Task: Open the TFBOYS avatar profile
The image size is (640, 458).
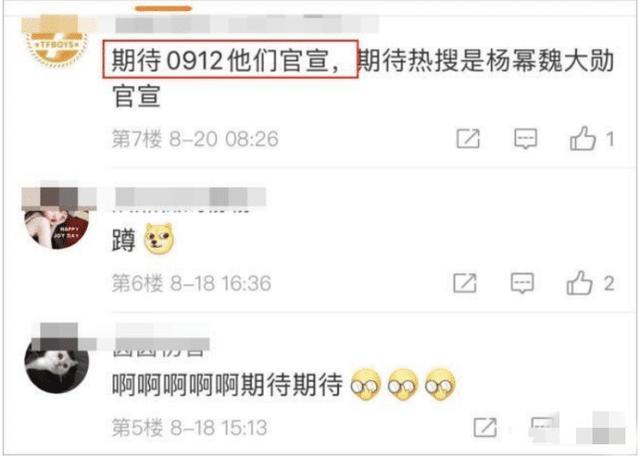Action: 57,43
